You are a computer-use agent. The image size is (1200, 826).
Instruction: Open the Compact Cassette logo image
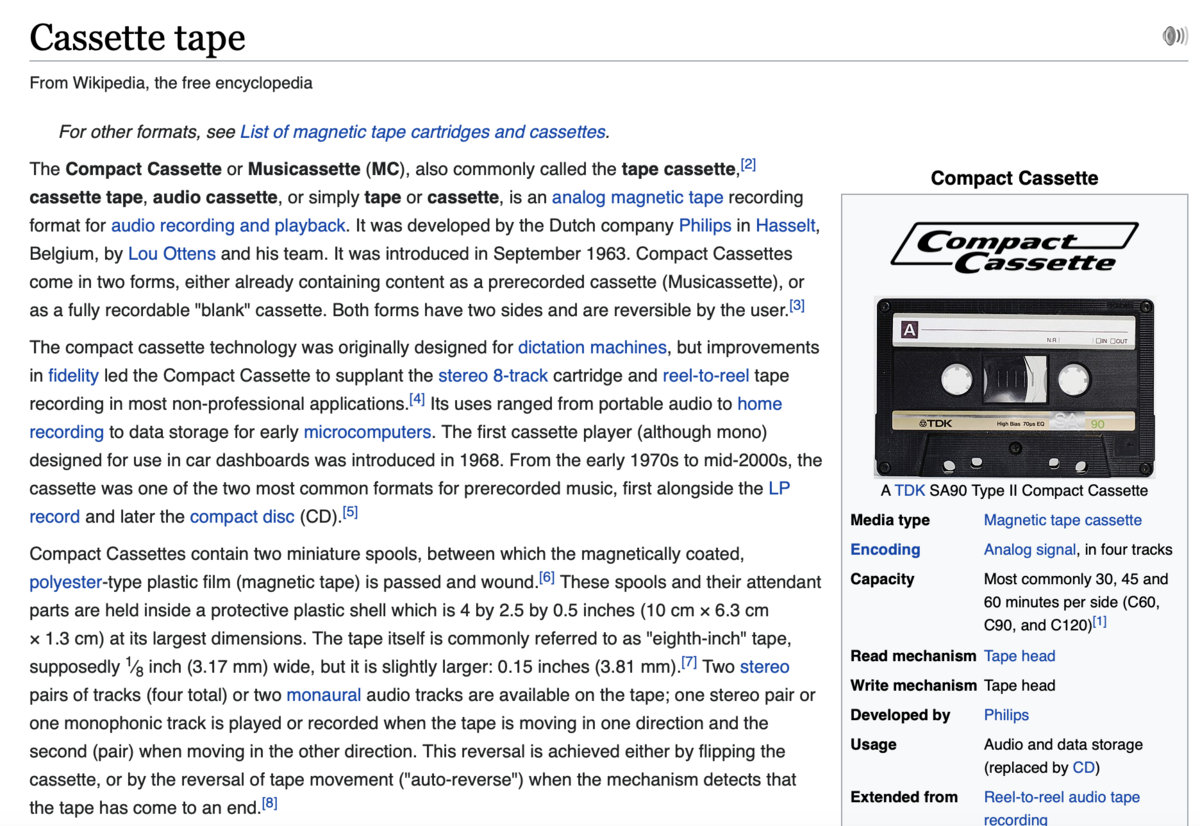[1014, 248]
